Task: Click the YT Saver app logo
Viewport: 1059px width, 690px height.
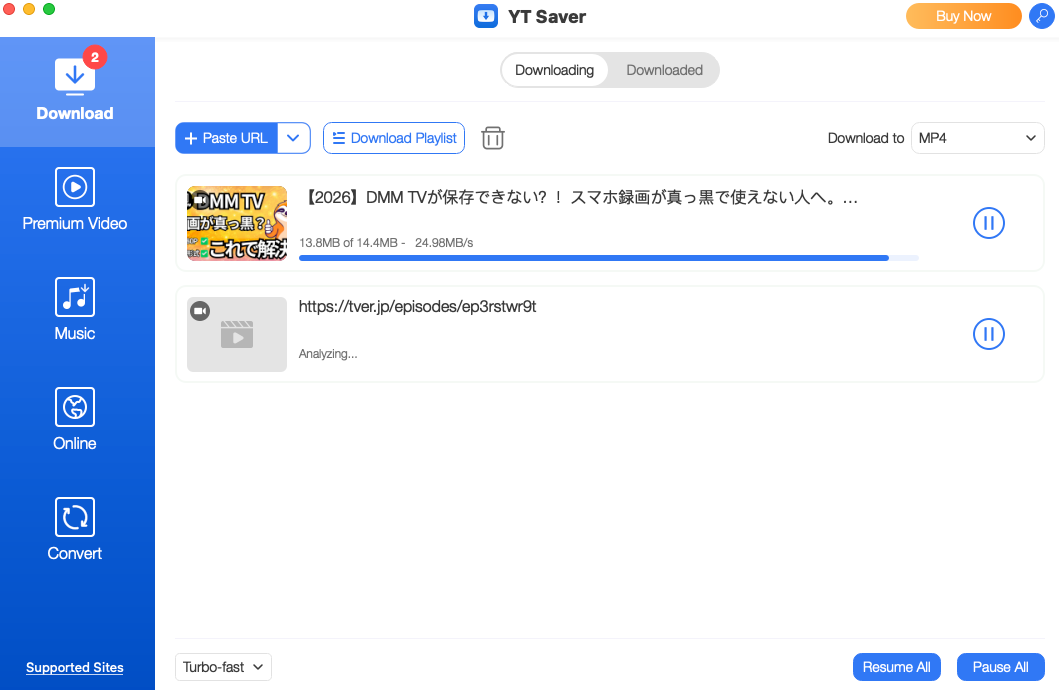Action: click(x=486, y=16)
